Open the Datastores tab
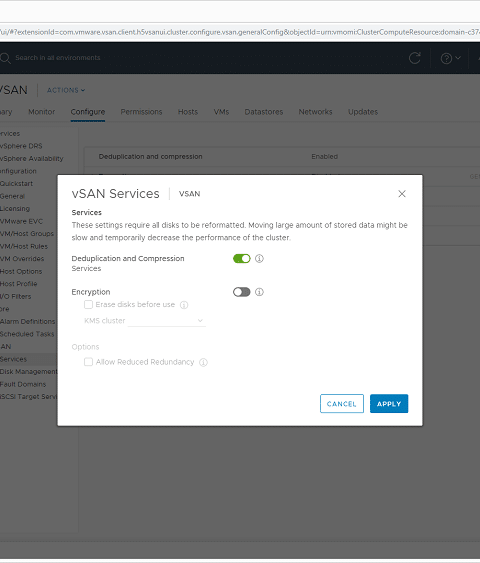480x563 pixels. point(264,112)
